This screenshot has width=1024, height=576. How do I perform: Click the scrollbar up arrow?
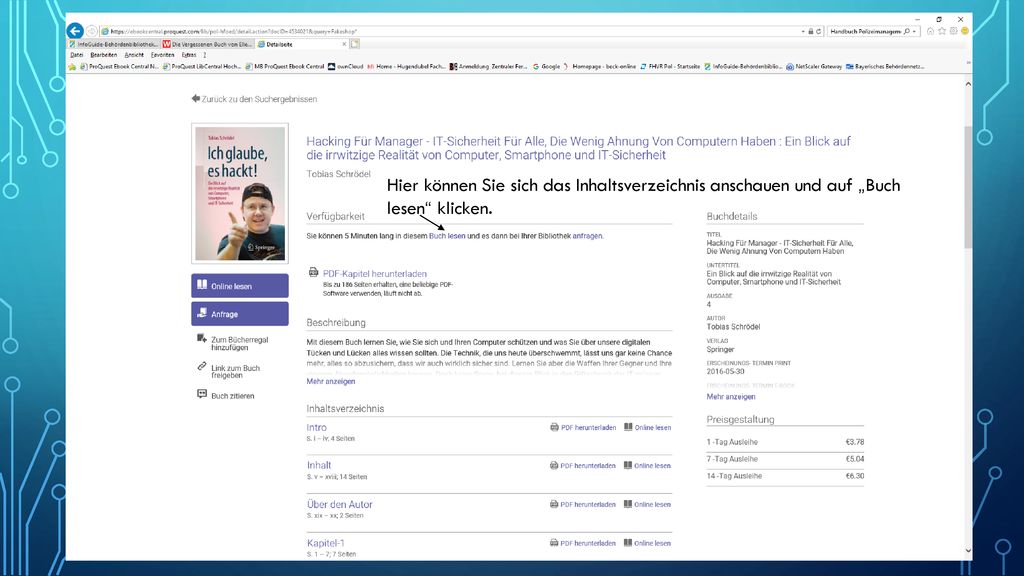point(968,84)
